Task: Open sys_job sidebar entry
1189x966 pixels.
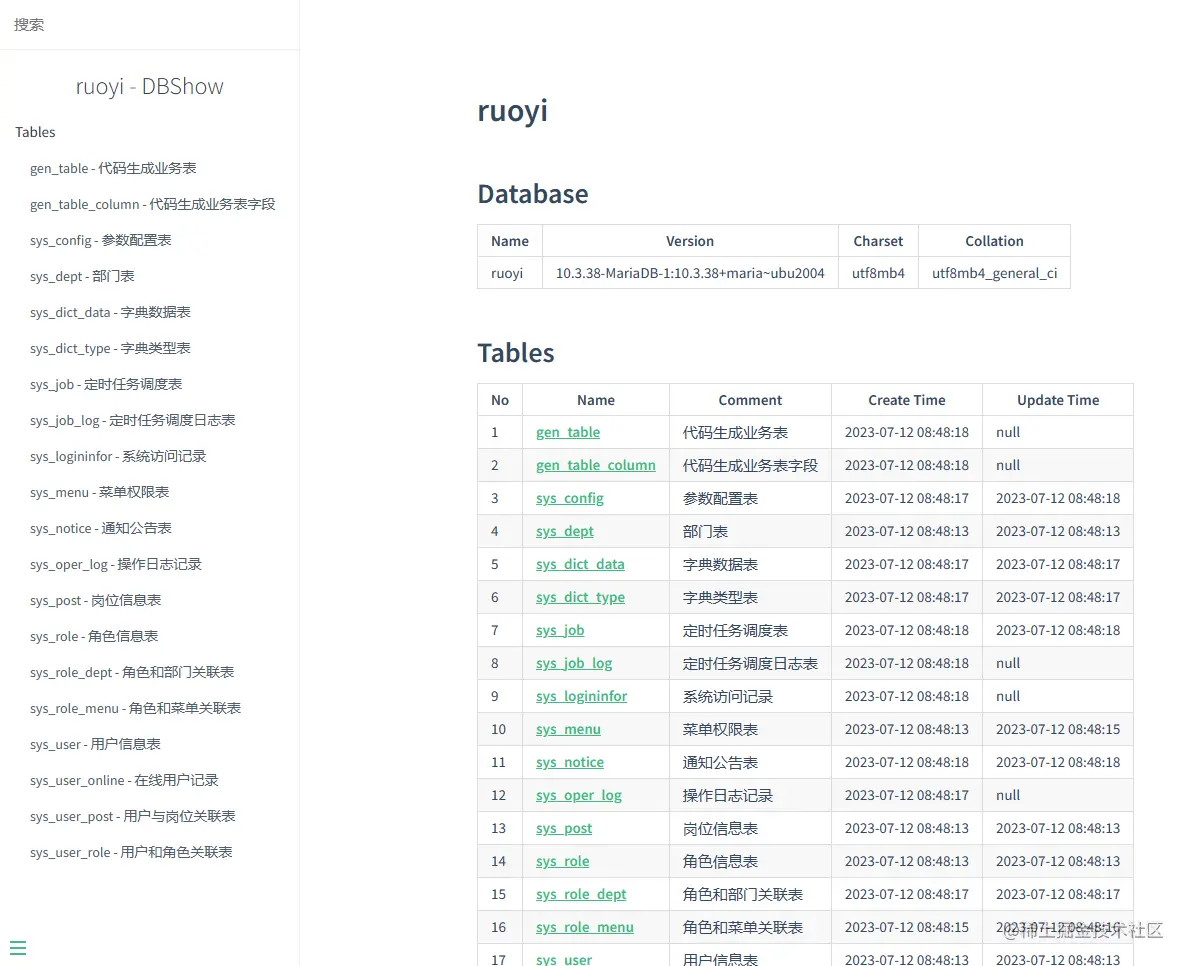Action: (x=105, y=384)
